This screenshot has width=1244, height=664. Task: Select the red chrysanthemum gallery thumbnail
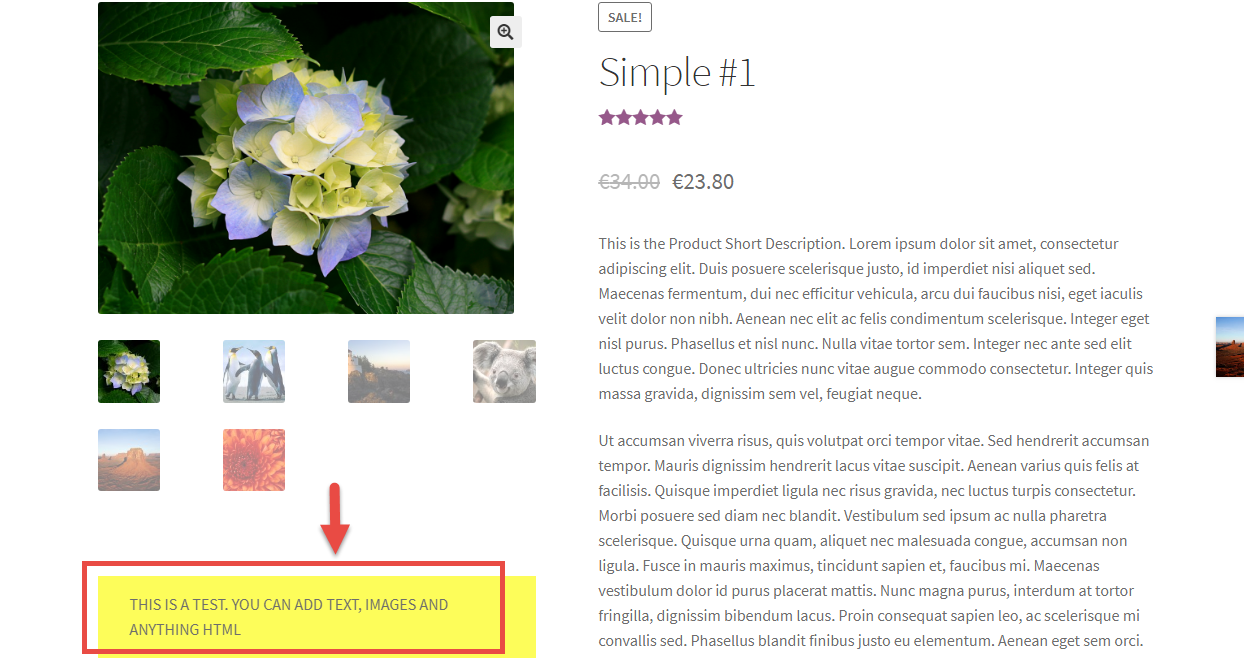pos(254,460)
